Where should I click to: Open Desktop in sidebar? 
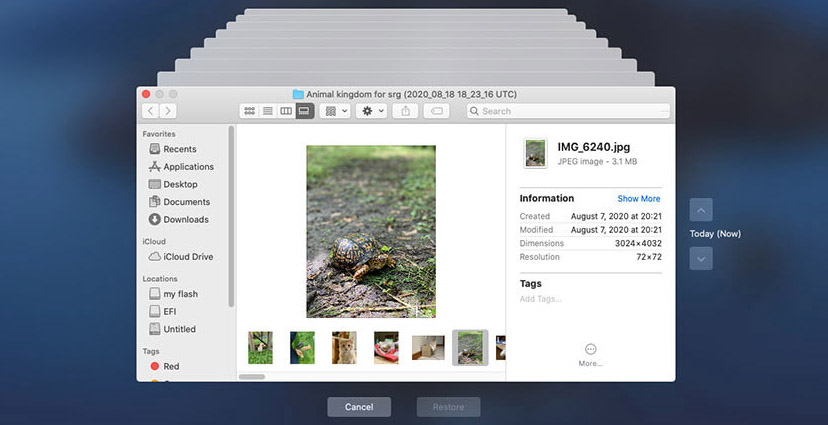pyautogui.click(x=179, y=184)
